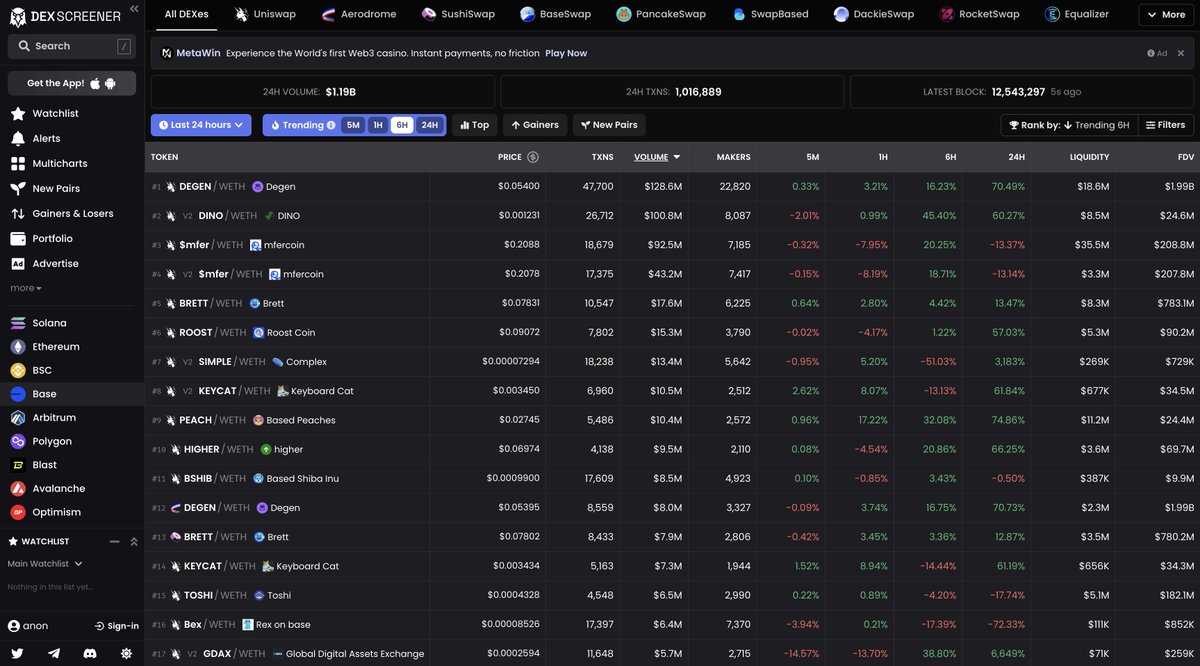
Task: Expand the More DEXes dropdown
Action: pos(1164,14)
